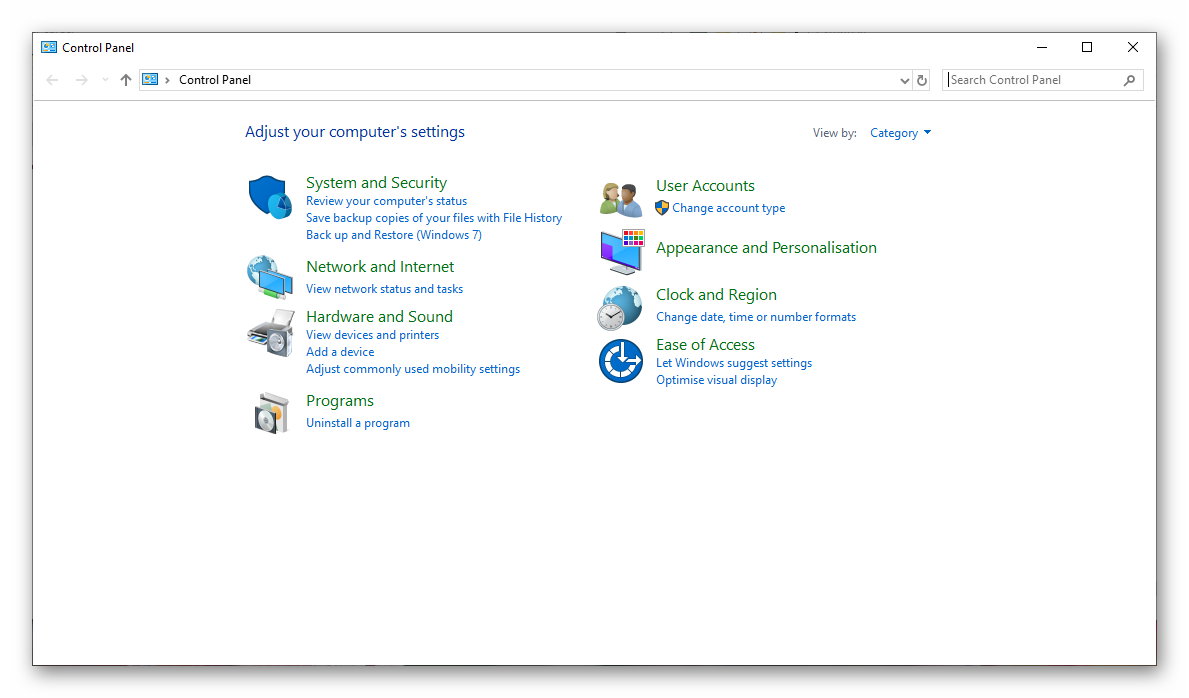Go up one level with the Up arrow
The height and width of the screenshot is (698, 1189).
(x=126, y=80)
